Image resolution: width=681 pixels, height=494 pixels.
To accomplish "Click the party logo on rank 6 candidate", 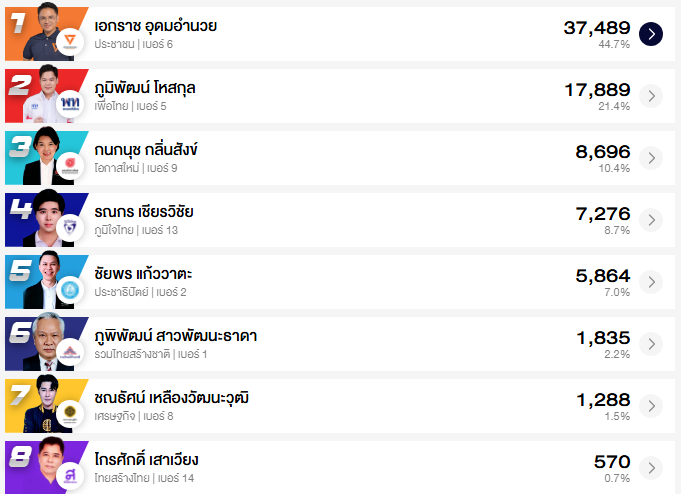I will tap(70, 352).
